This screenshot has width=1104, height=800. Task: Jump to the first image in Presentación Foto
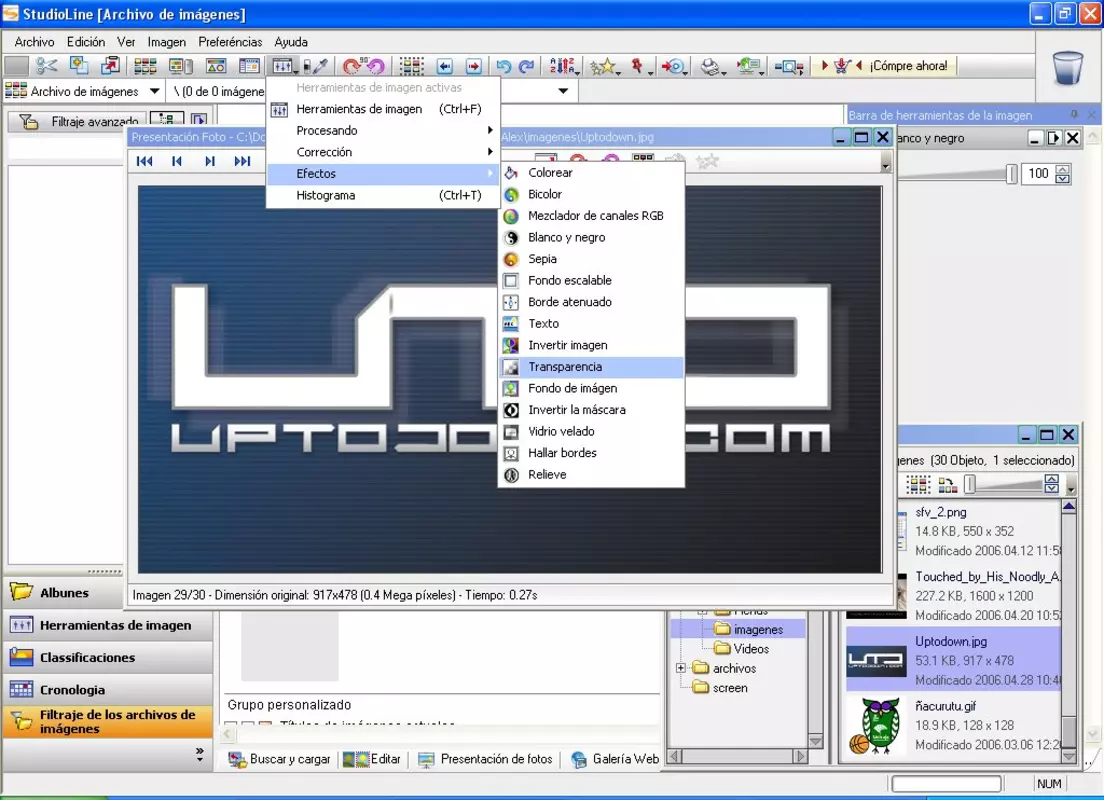point(144,161)
